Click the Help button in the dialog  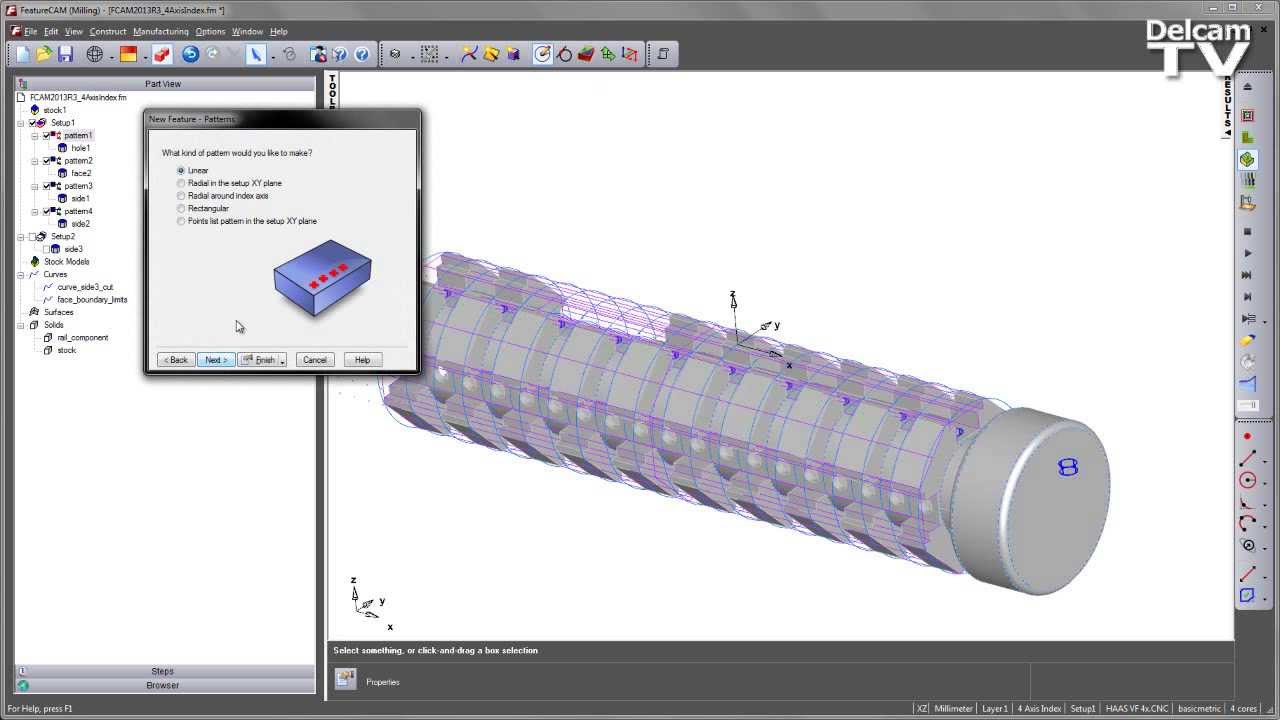click(362, 360)
